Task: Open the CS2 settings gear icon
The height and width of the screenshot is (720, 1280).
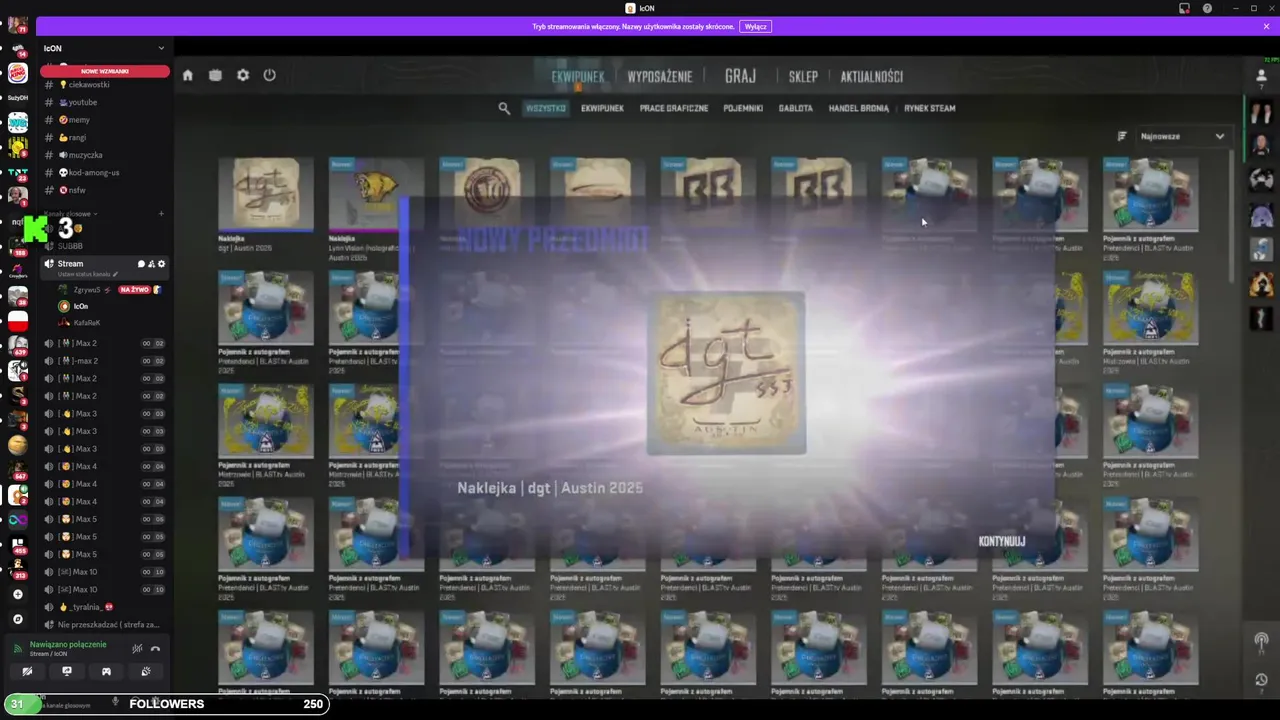Action: click(x=243, y=75)
